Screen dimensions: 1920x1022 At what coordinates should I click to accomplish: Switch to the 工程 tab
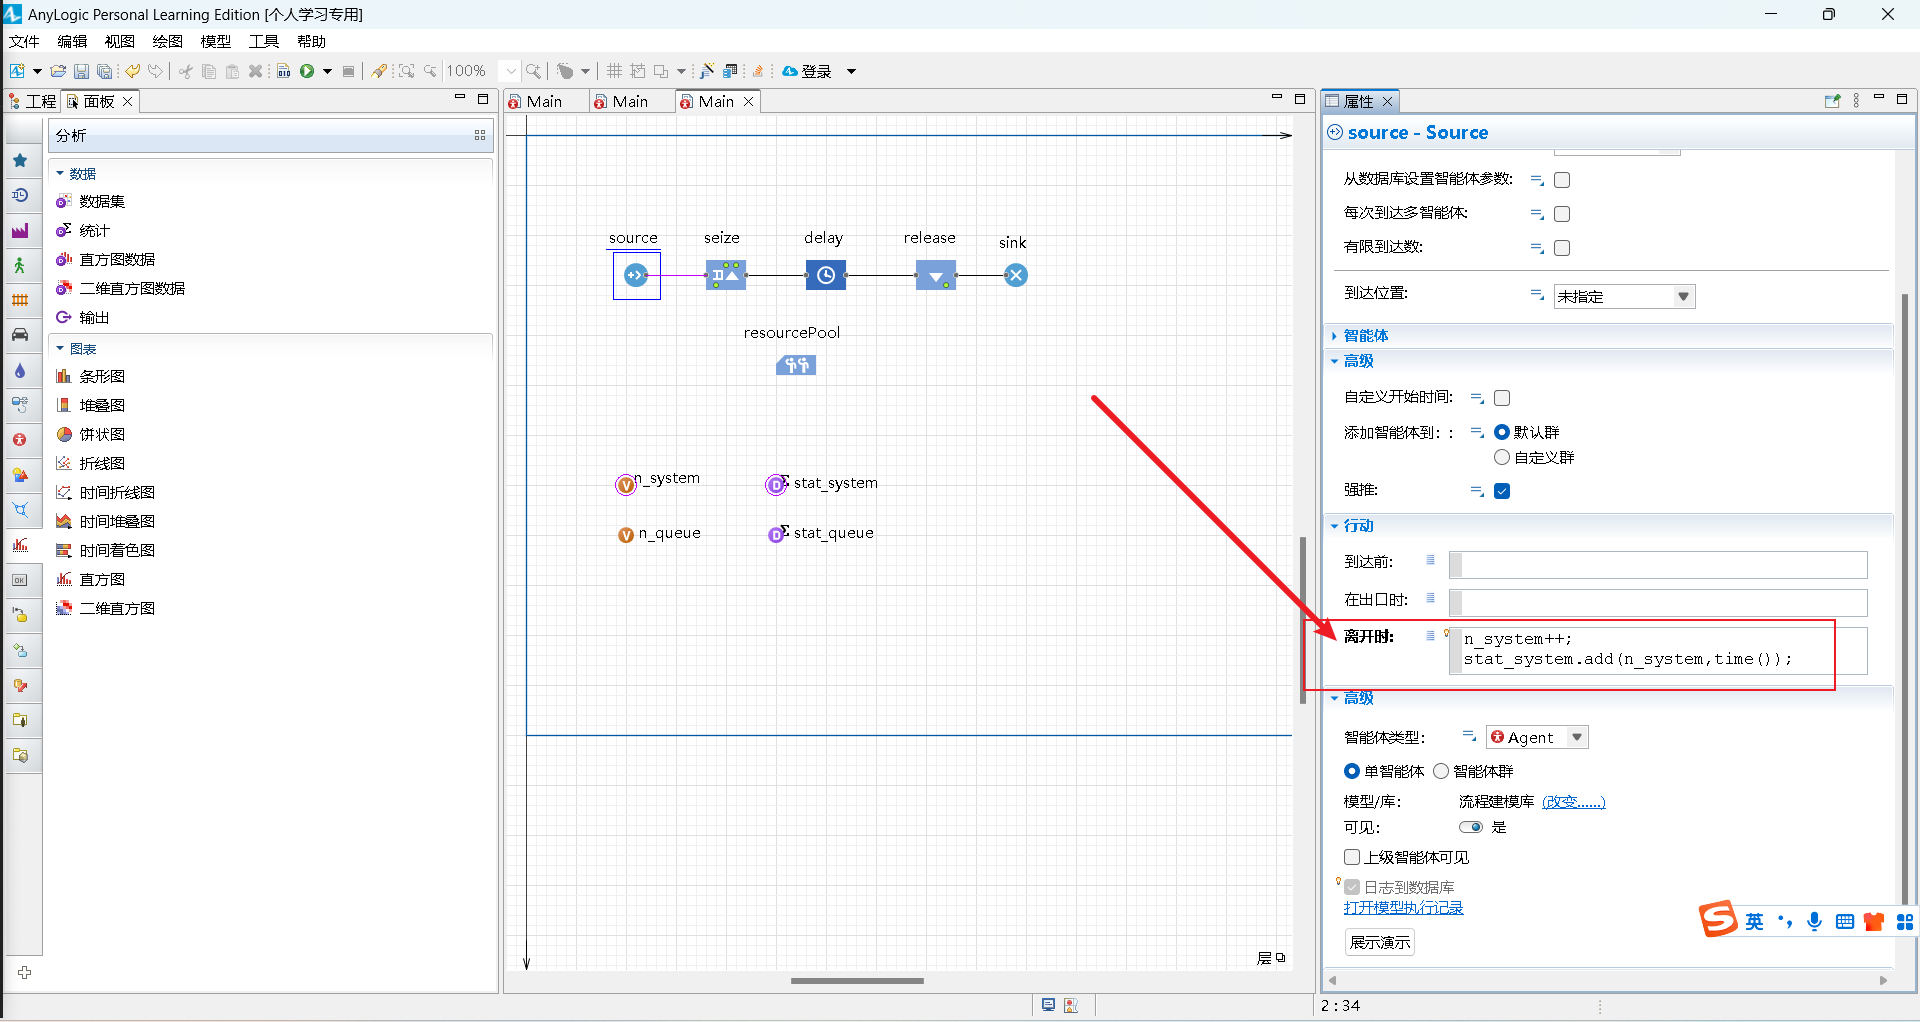click(32, 101)
